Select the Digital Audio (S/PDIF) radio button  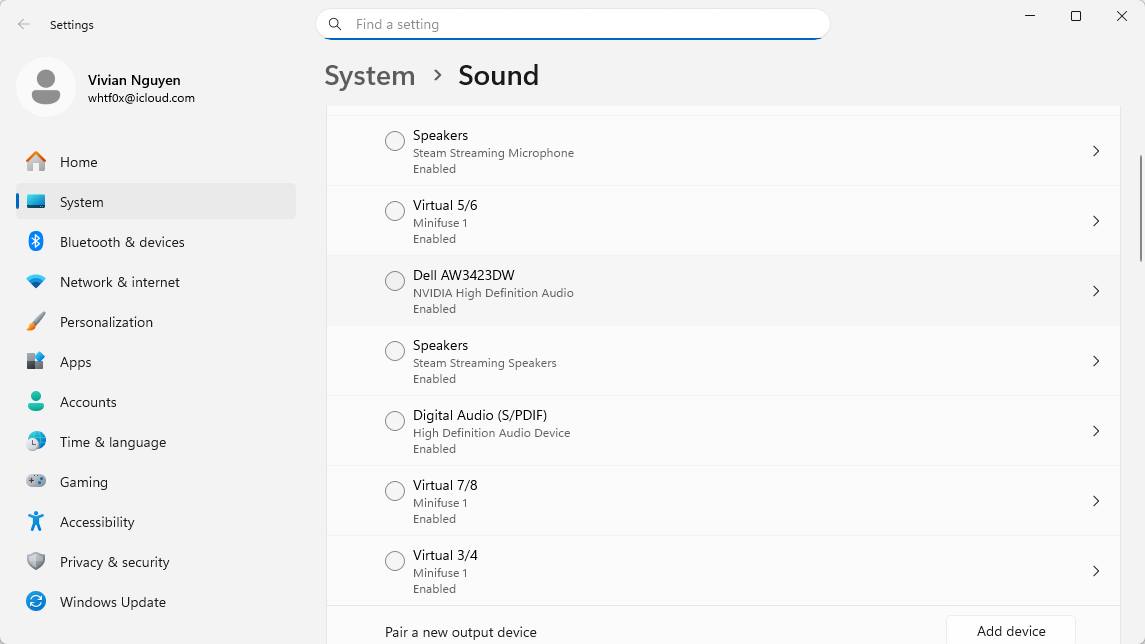[x=395, y=421]
